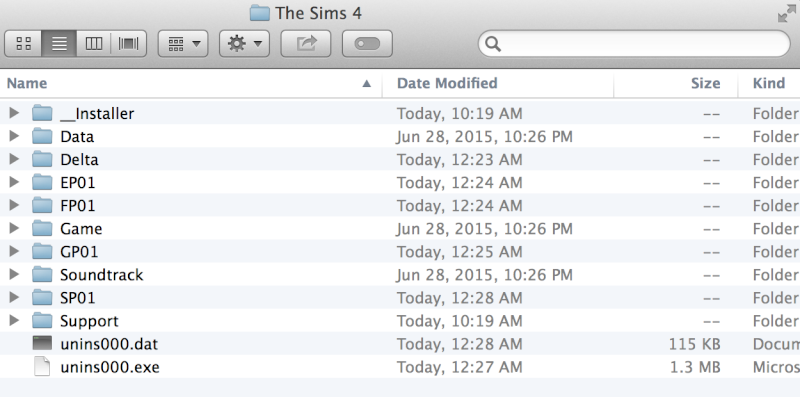Screen dimensions: 800x397
Task: Click the Delta folder icon
Action: tap(42, 159)
